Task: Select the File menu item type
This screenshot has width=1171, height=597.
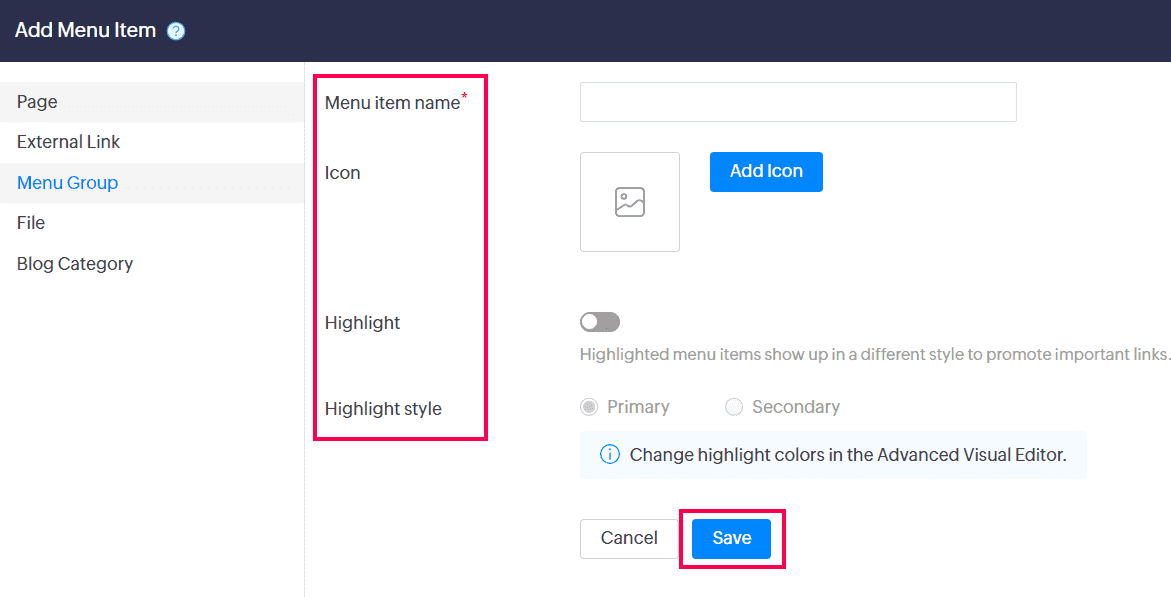Action: (152, 223)
